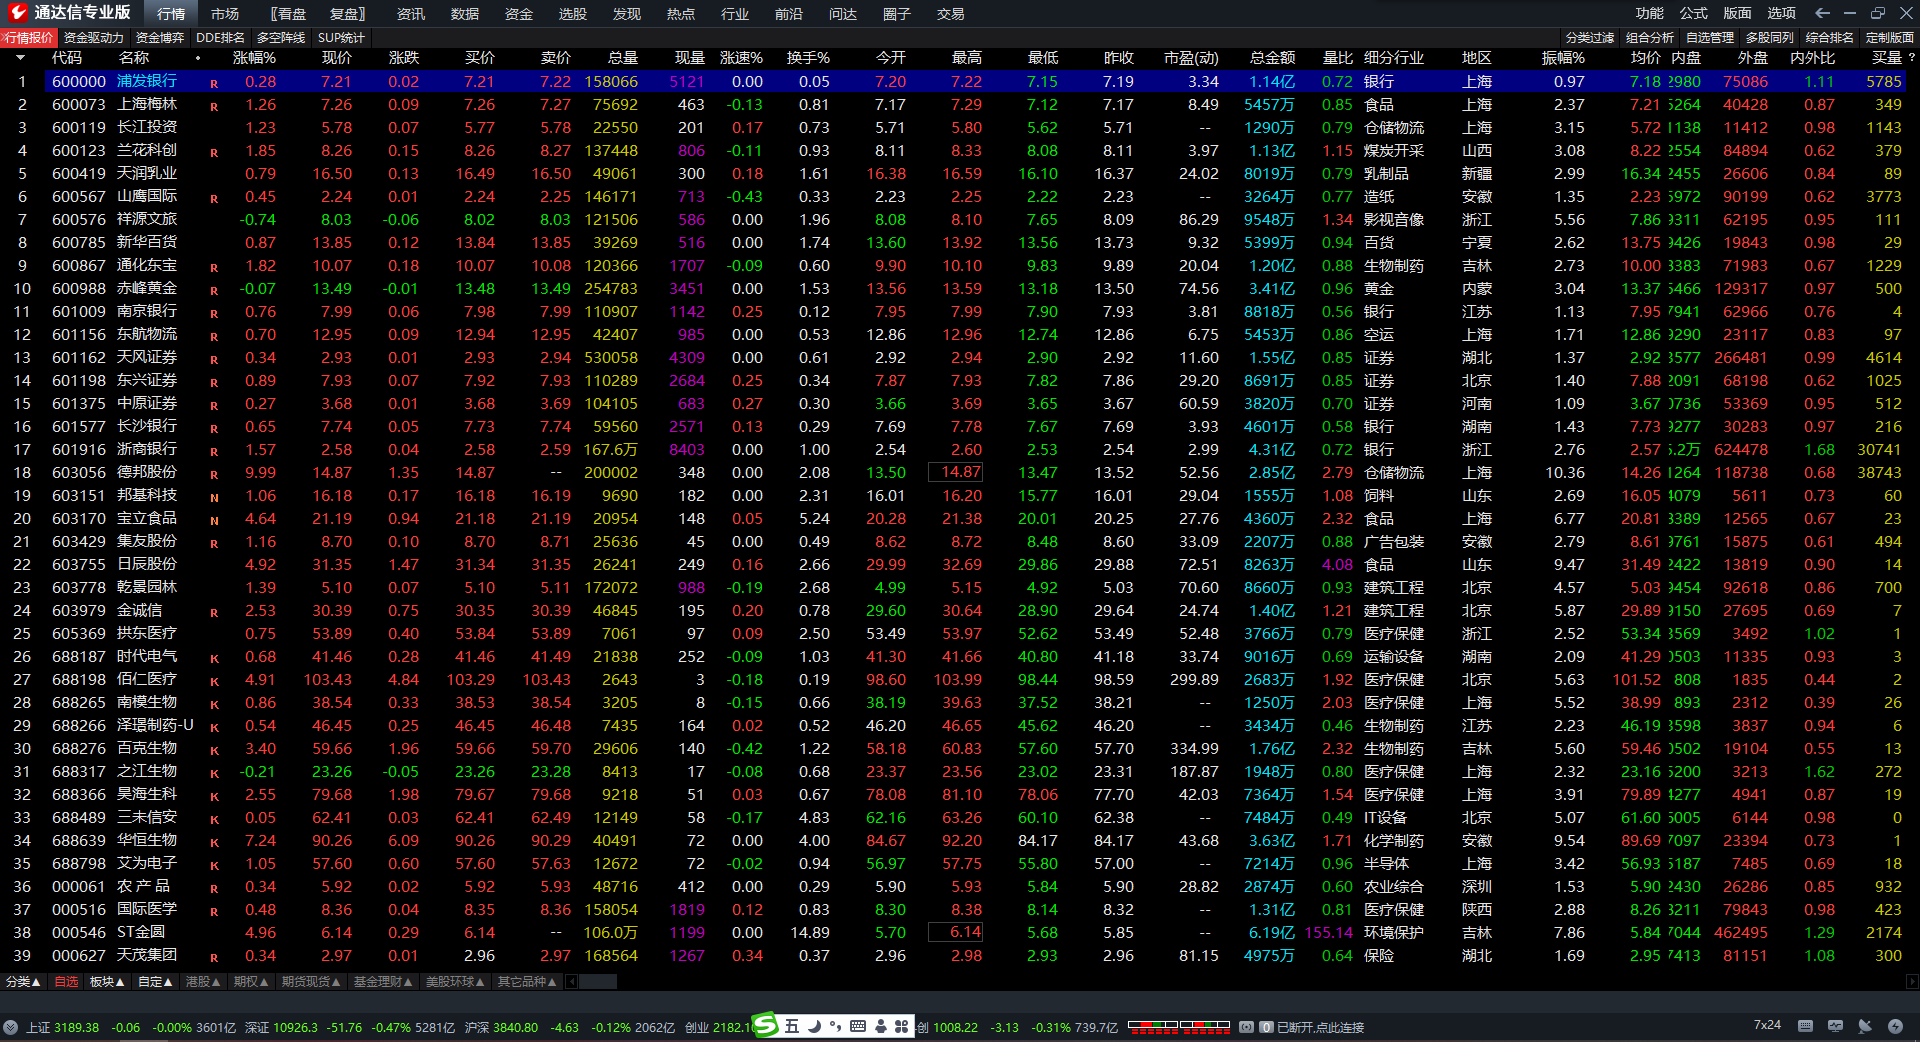Open 综合排名
This screenshot has height=1042, width=1920.
pos(1830,38)
